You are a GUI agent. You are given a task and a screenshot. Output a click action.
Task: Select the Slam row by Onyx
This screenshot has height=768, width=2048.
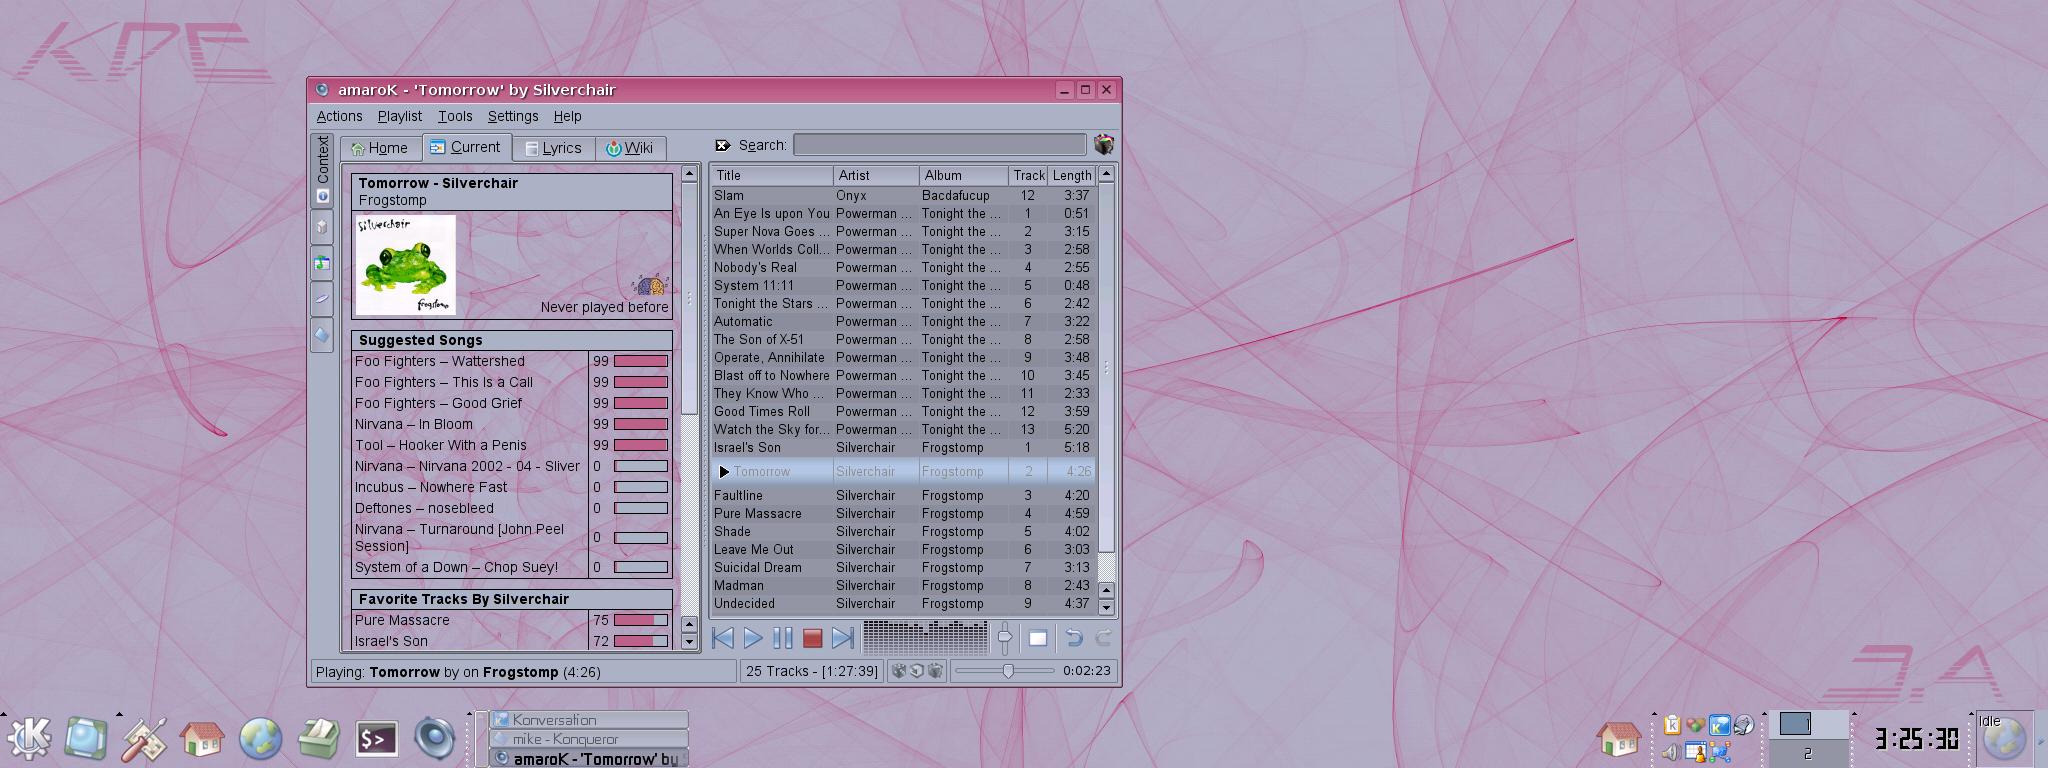coord(904,195)
